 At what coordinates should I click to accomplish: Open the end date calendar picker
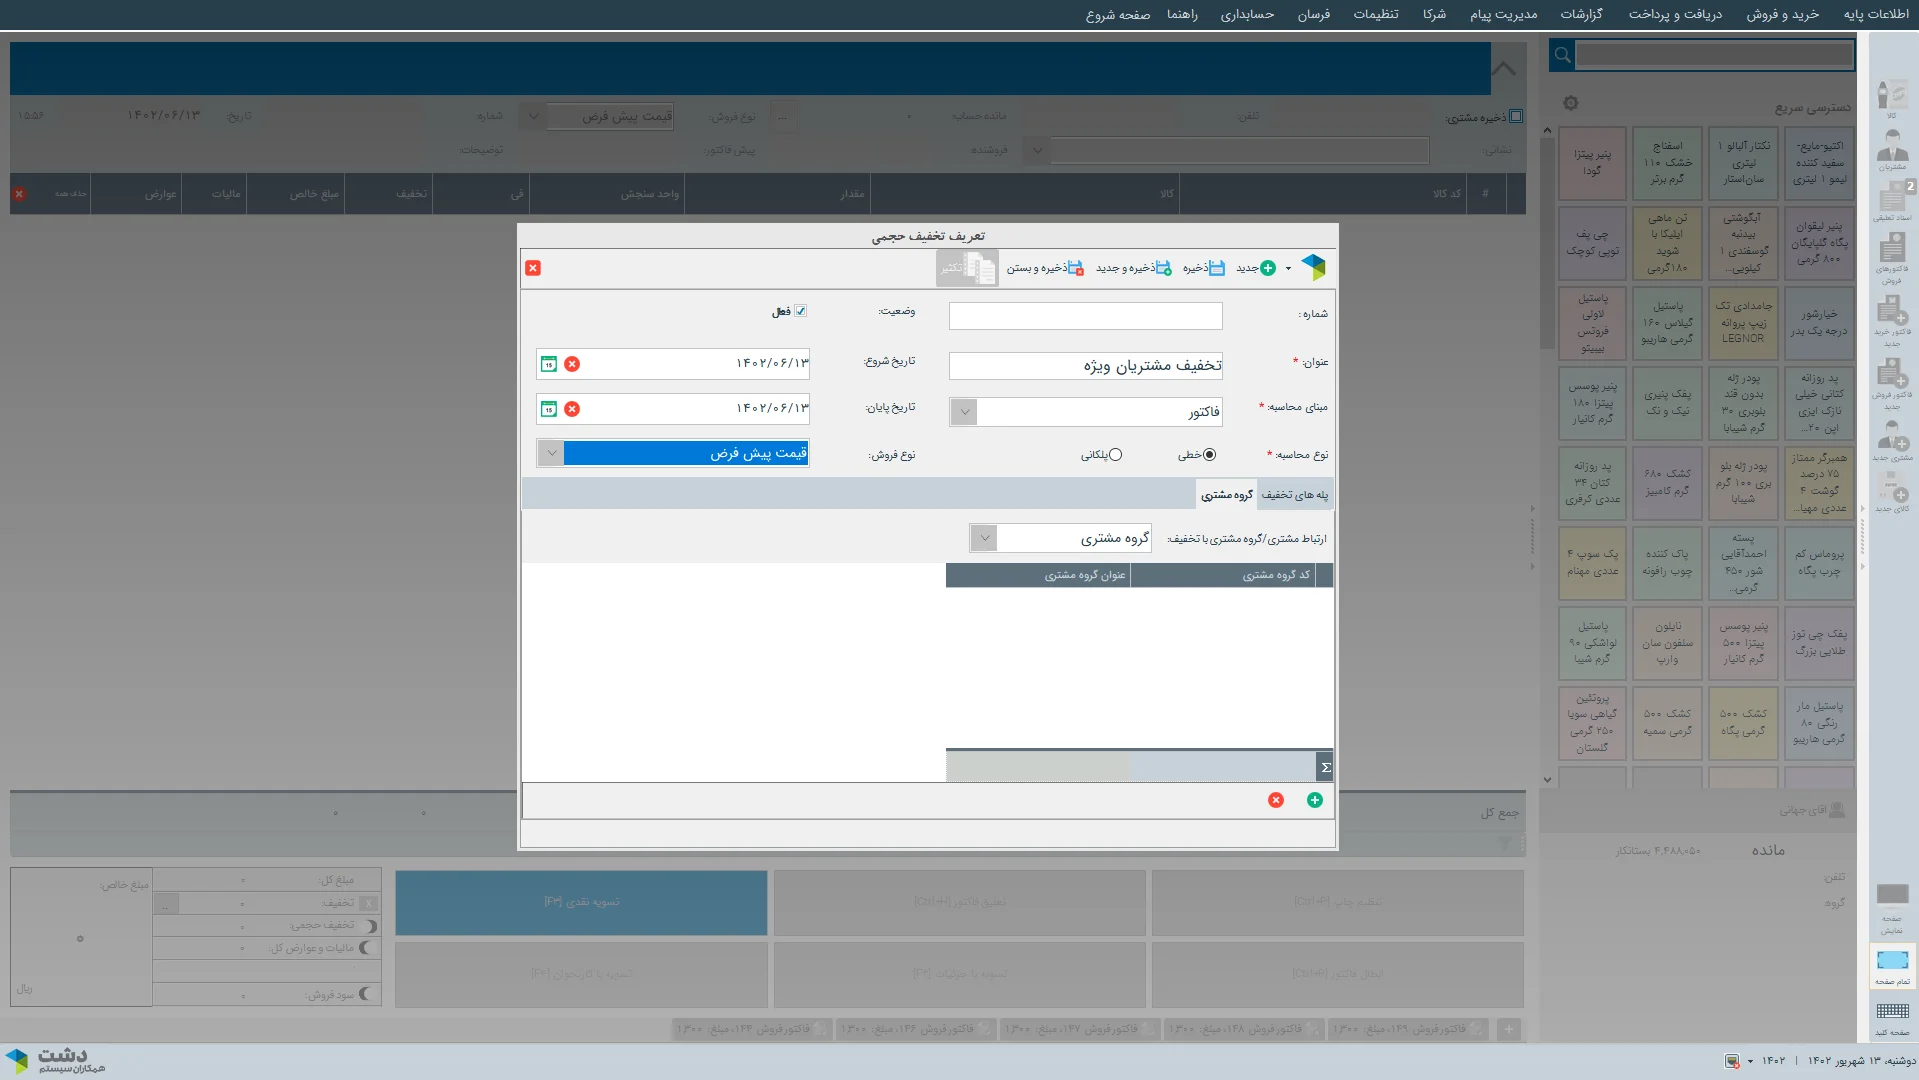(549, 409)
